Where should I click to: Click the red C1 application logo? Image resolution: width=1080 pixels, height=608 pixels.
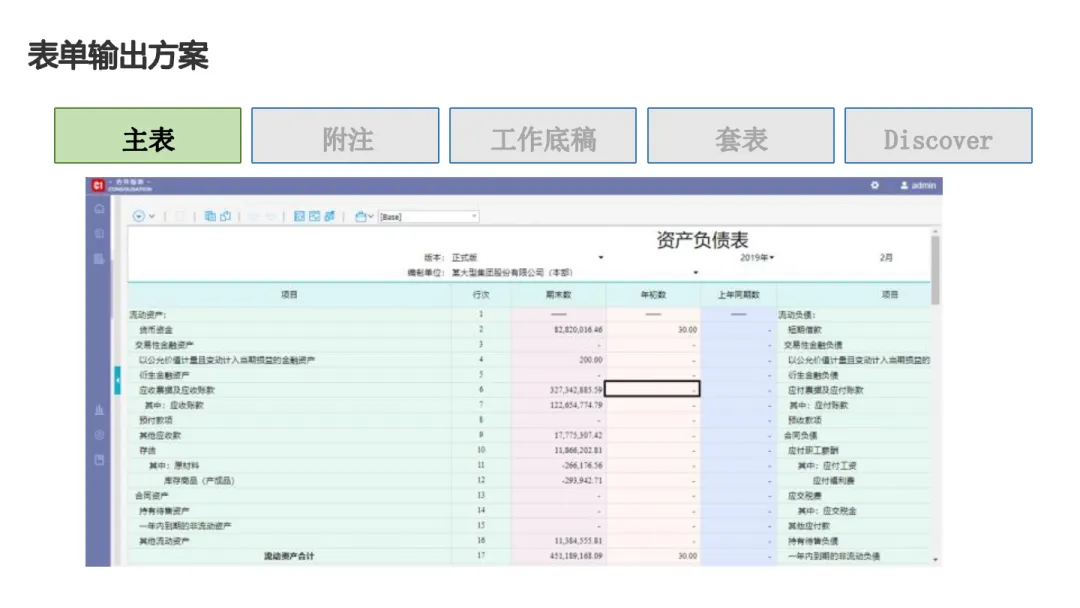click(98, 185)
